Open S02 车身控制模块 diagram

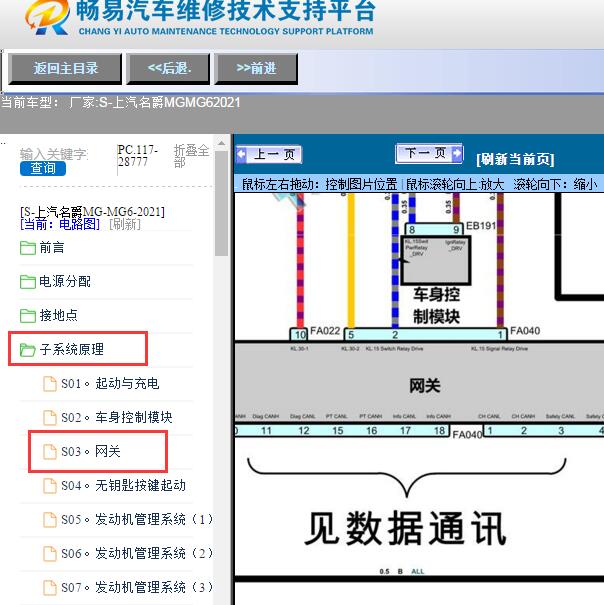(x=117, y=417)
